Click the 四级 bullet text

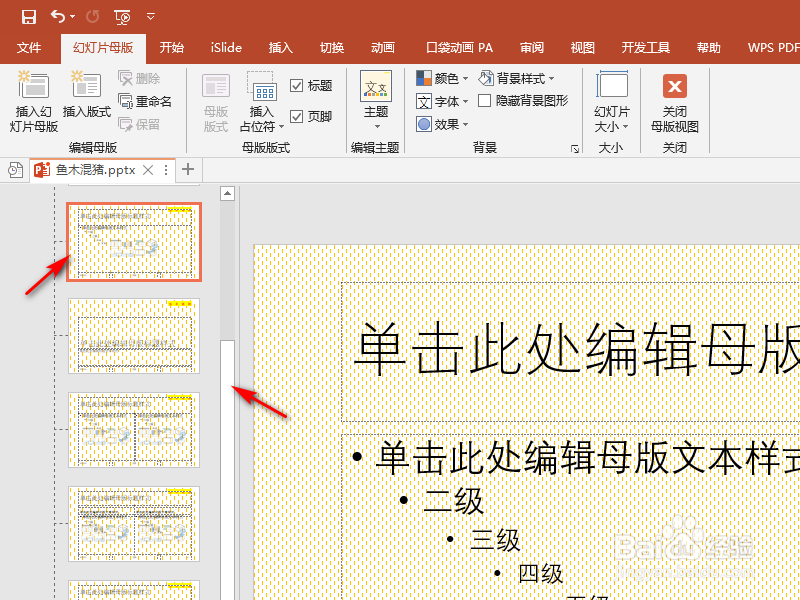(541, 573)
